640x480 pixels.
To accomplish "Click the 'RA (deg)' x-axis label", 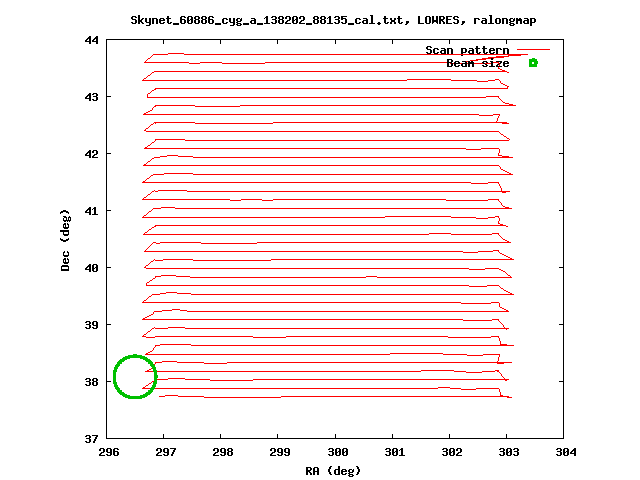I will 333,471.
